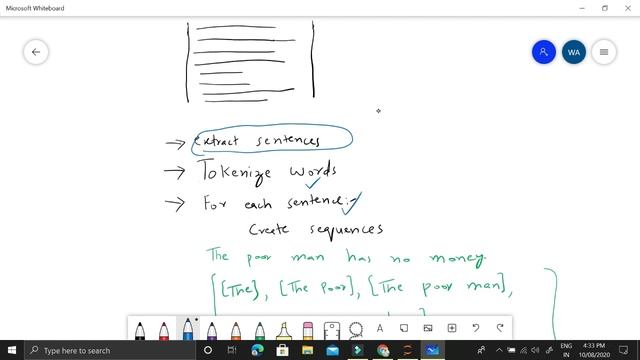Select the yellow highlighter
The height and width of the screenshot is (360, 640).
pyautogui.click(x=284, y=330)
